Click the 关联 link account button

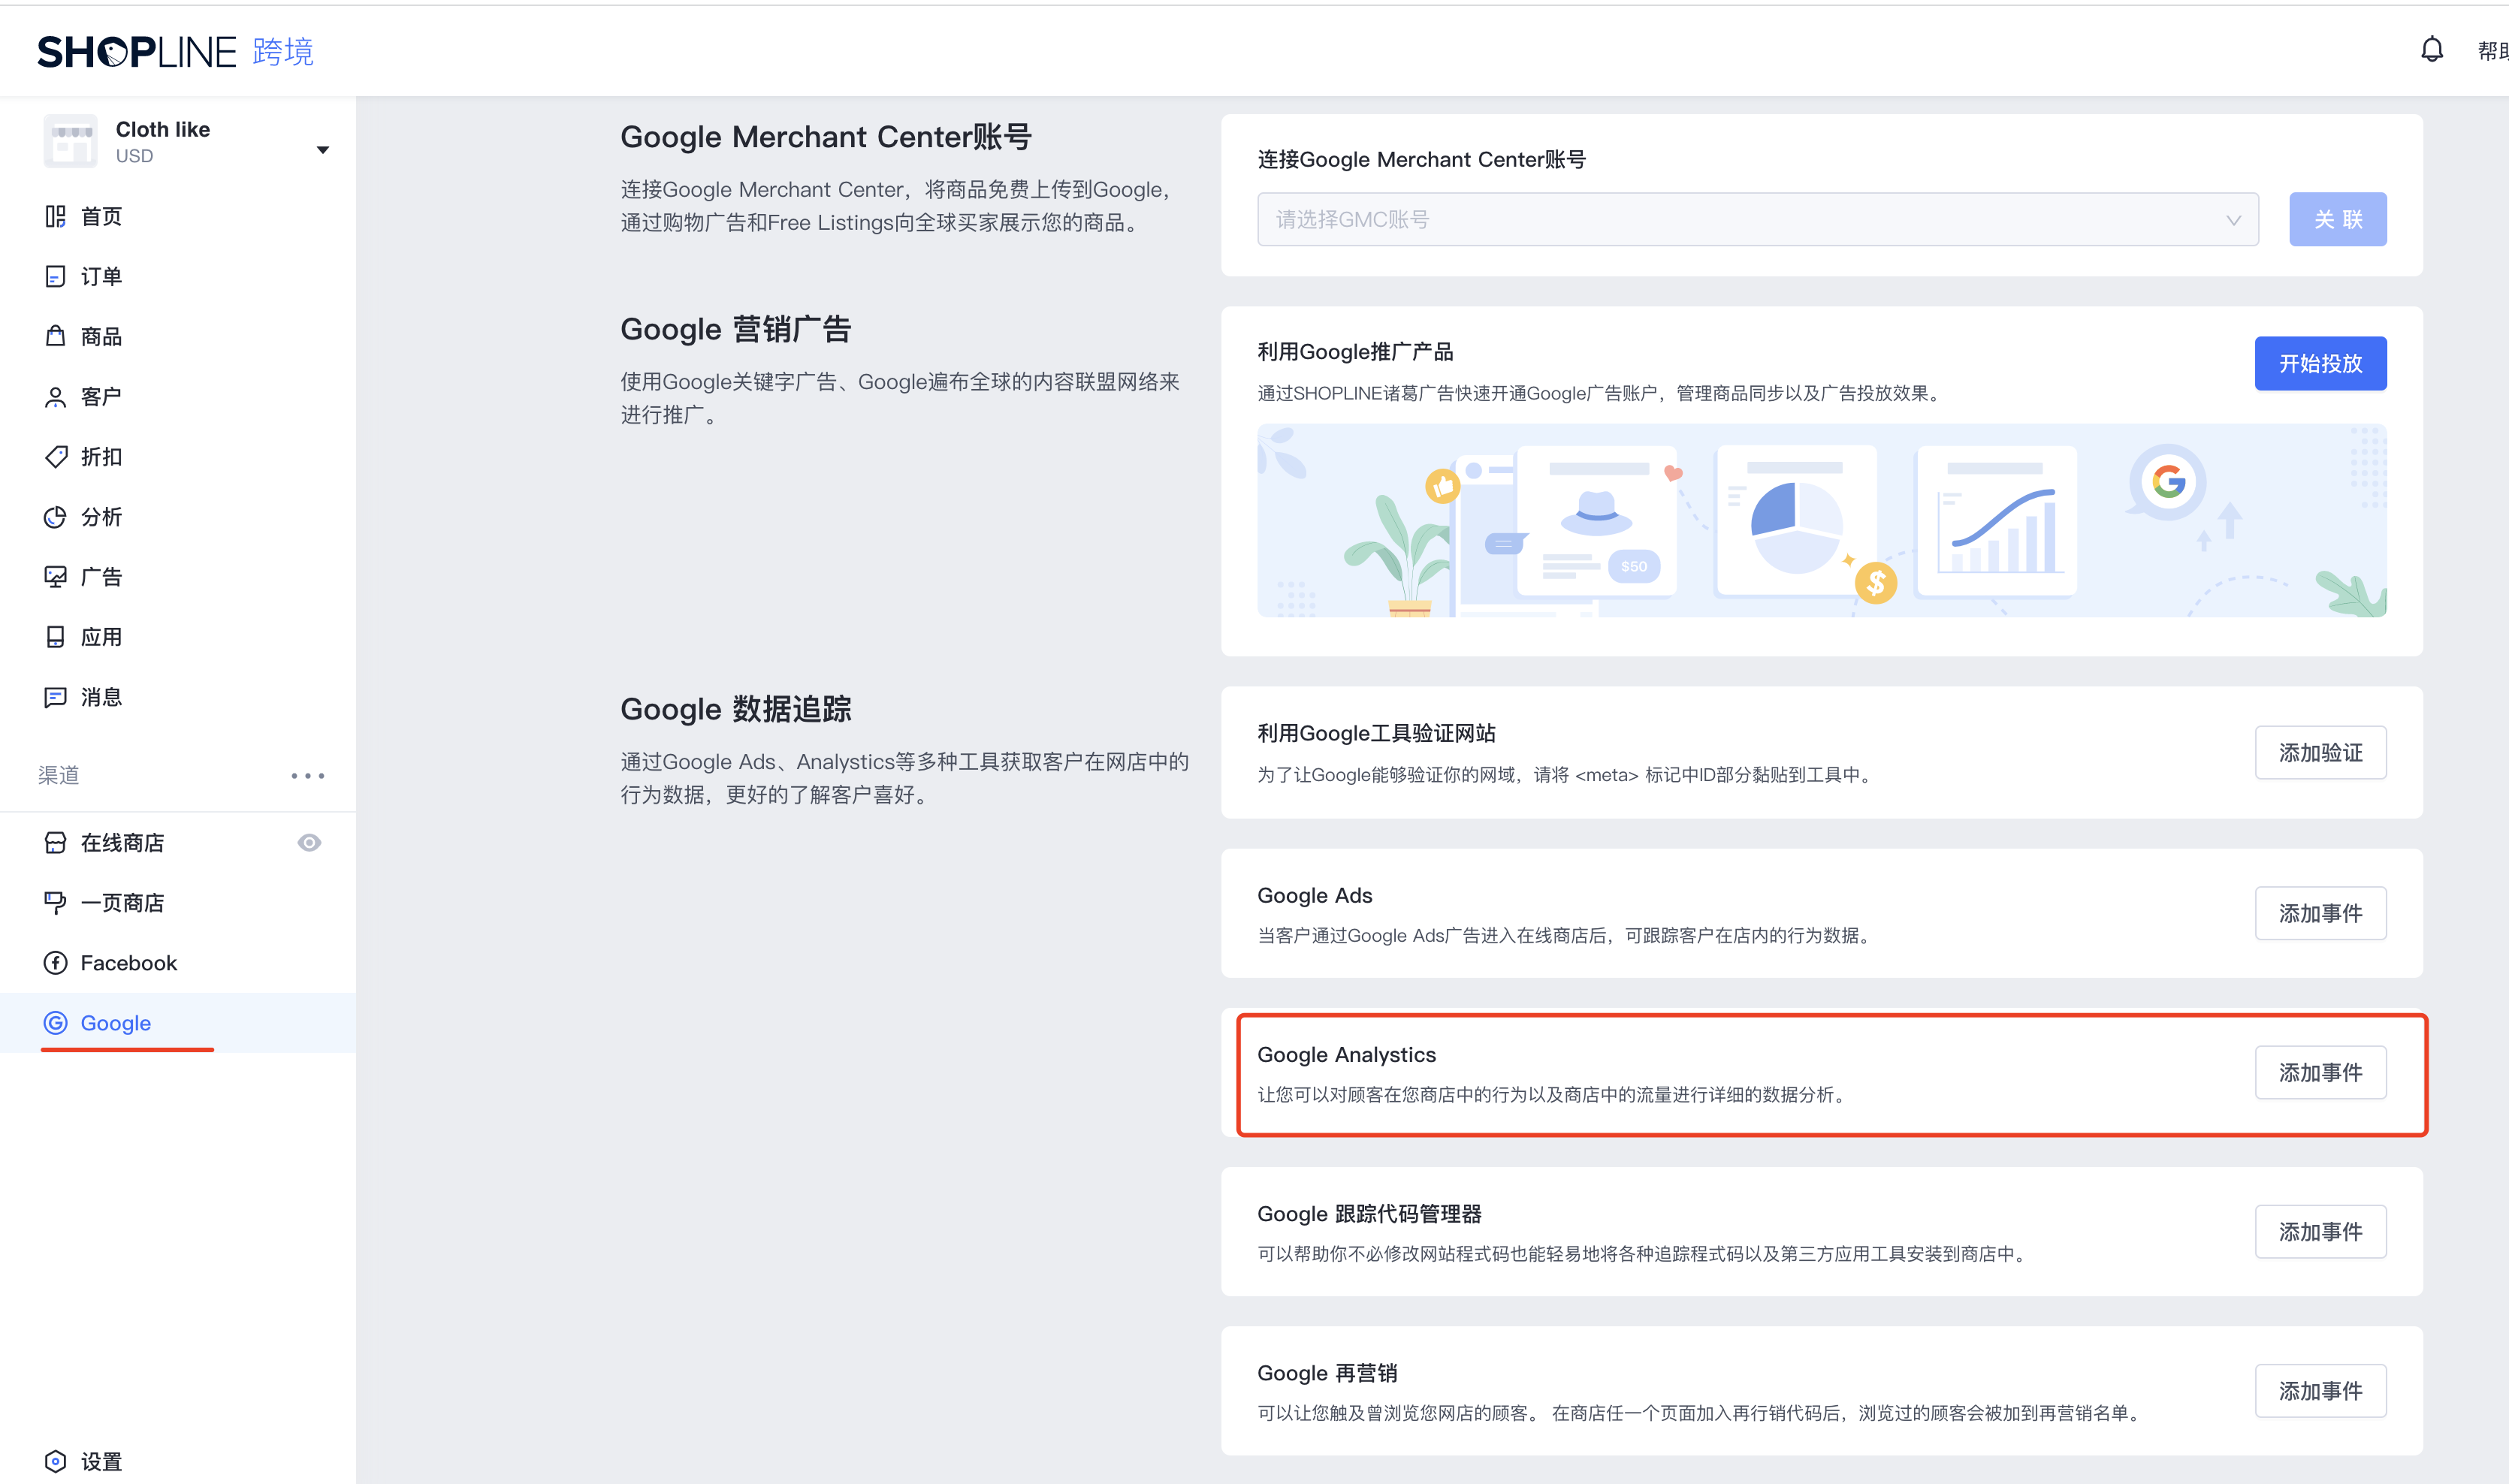click(2336, 219)
